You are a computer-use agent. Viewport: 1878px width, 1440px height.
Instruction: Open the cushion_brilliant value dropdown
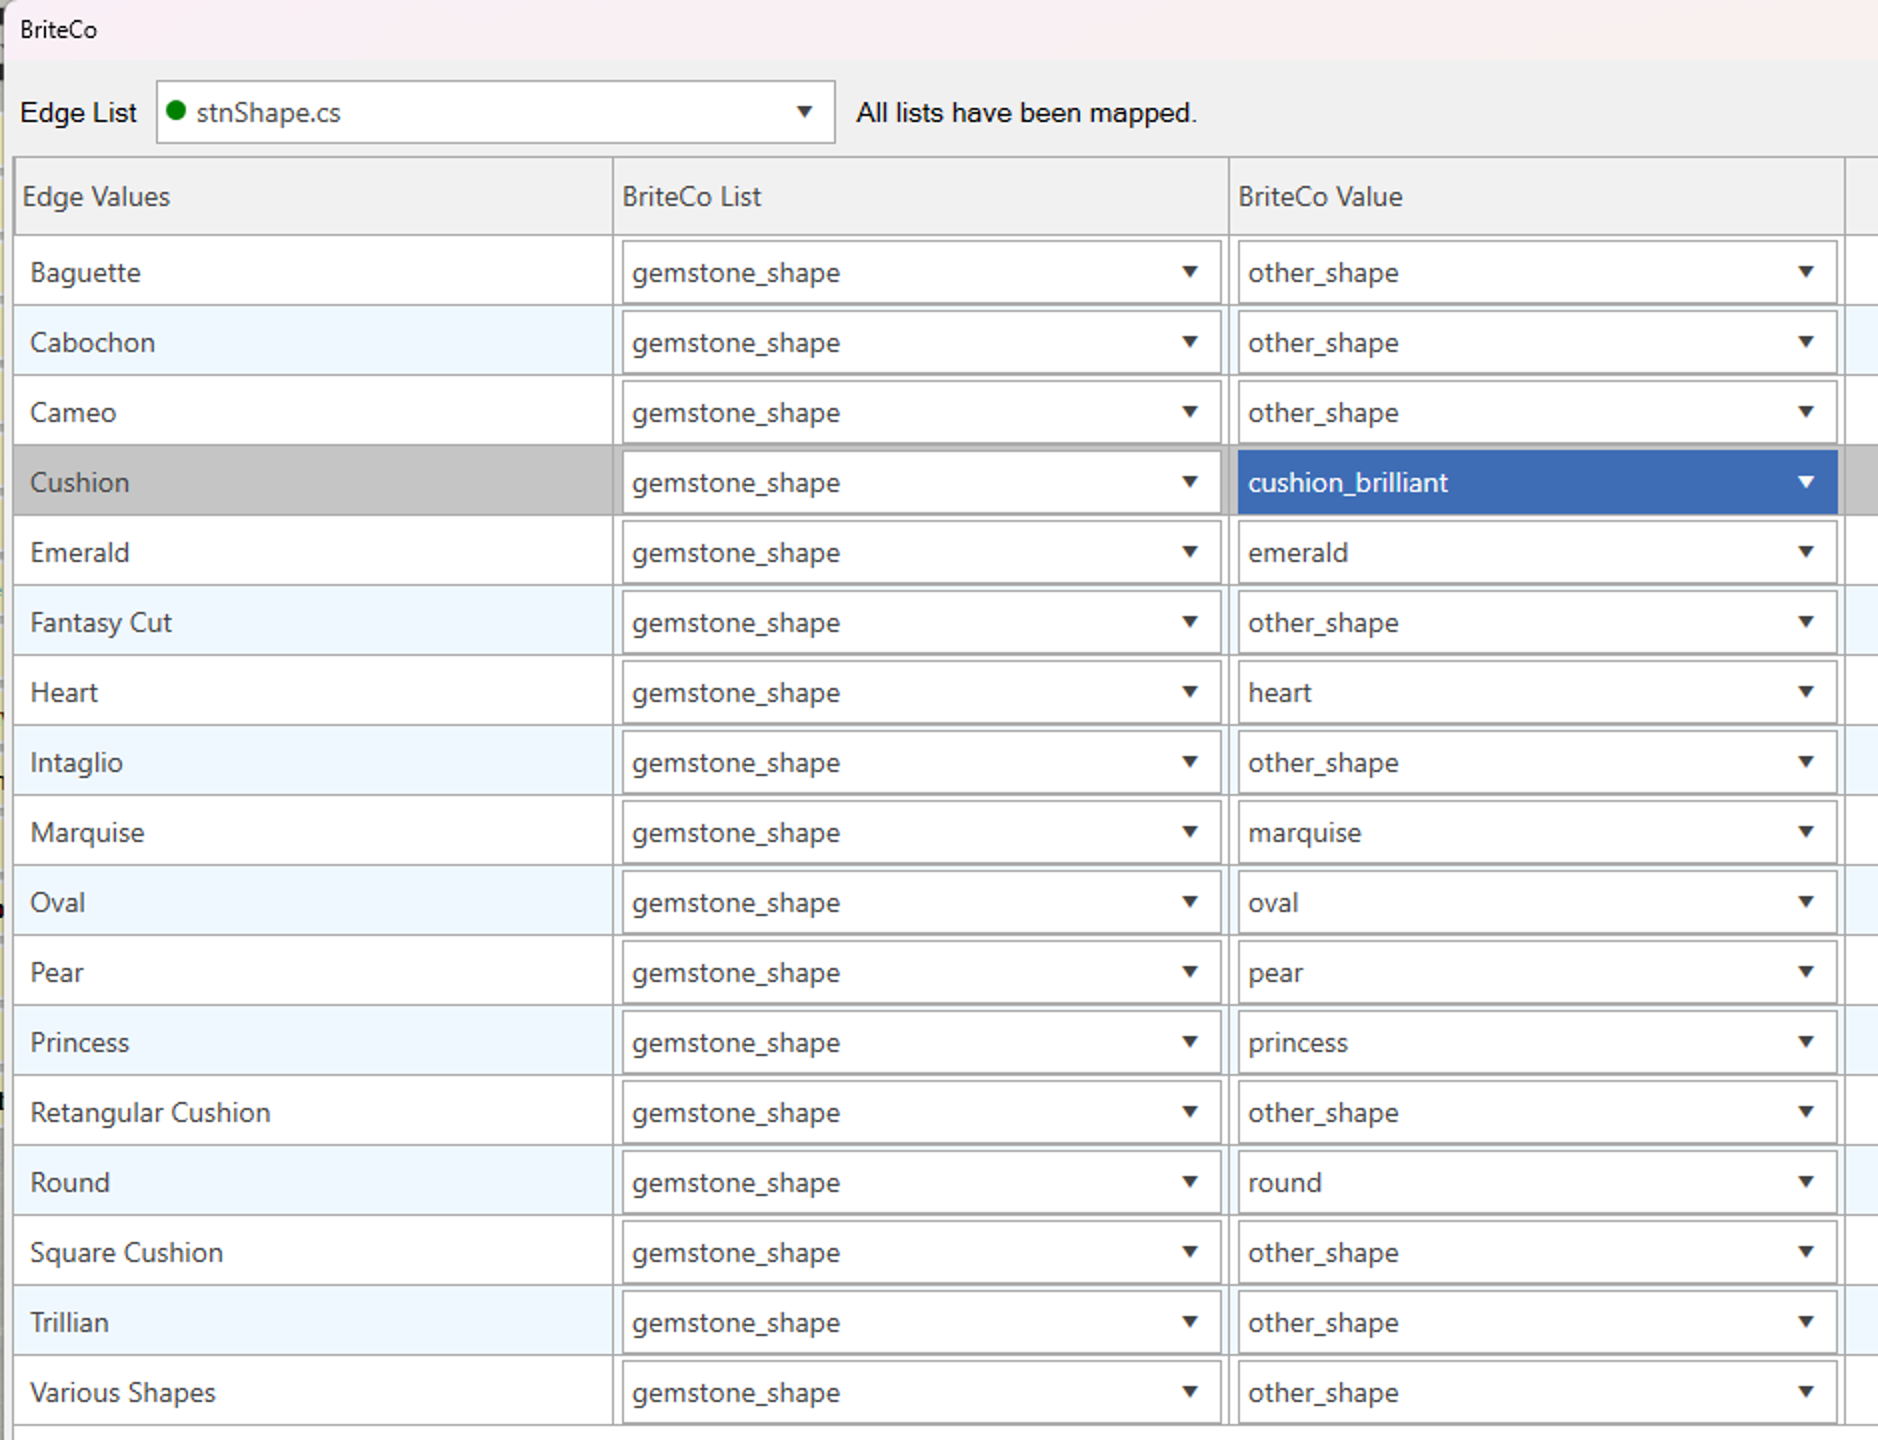(1805, 482)
